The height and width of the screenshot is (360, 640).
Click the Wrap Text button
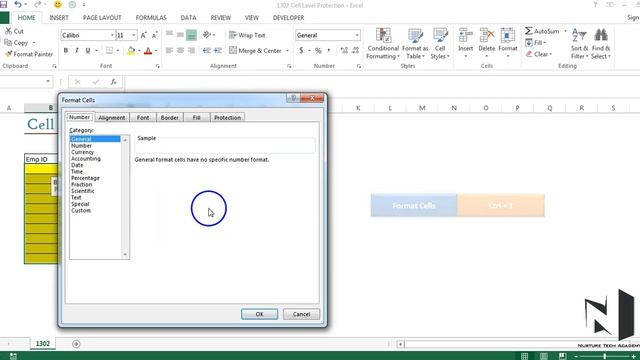coord(247,35)
